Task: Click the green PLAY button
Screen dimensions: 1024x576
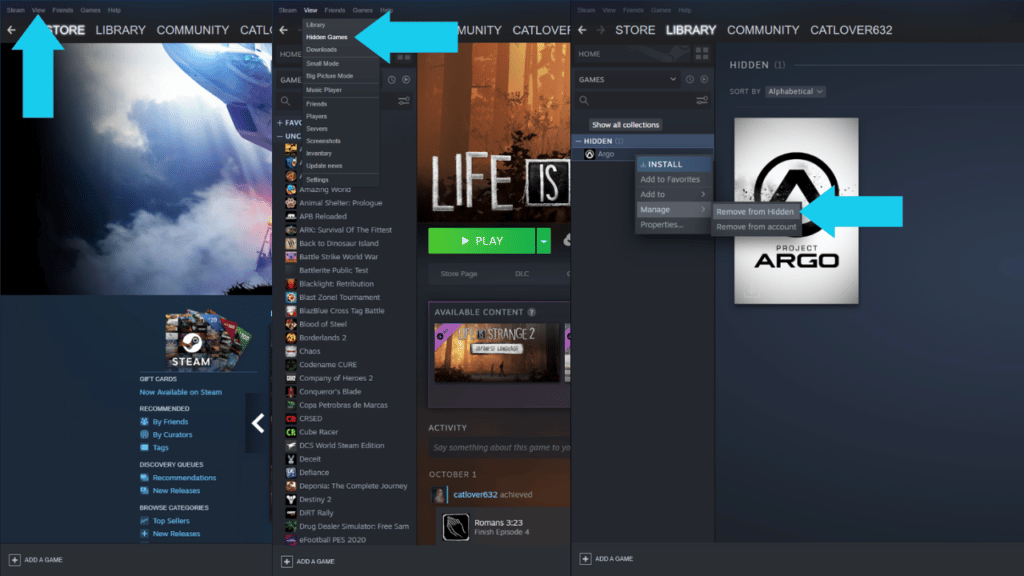Action: tap(481, 241)
